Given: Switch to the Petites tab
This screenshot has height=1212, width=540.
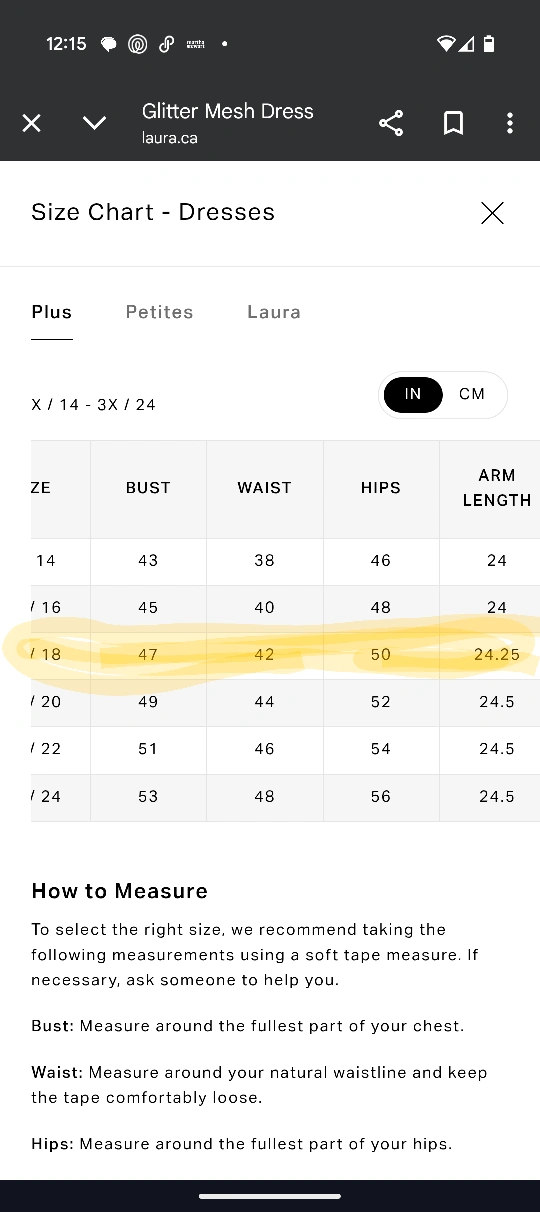Looking at the screenshot, I should 159,312.
